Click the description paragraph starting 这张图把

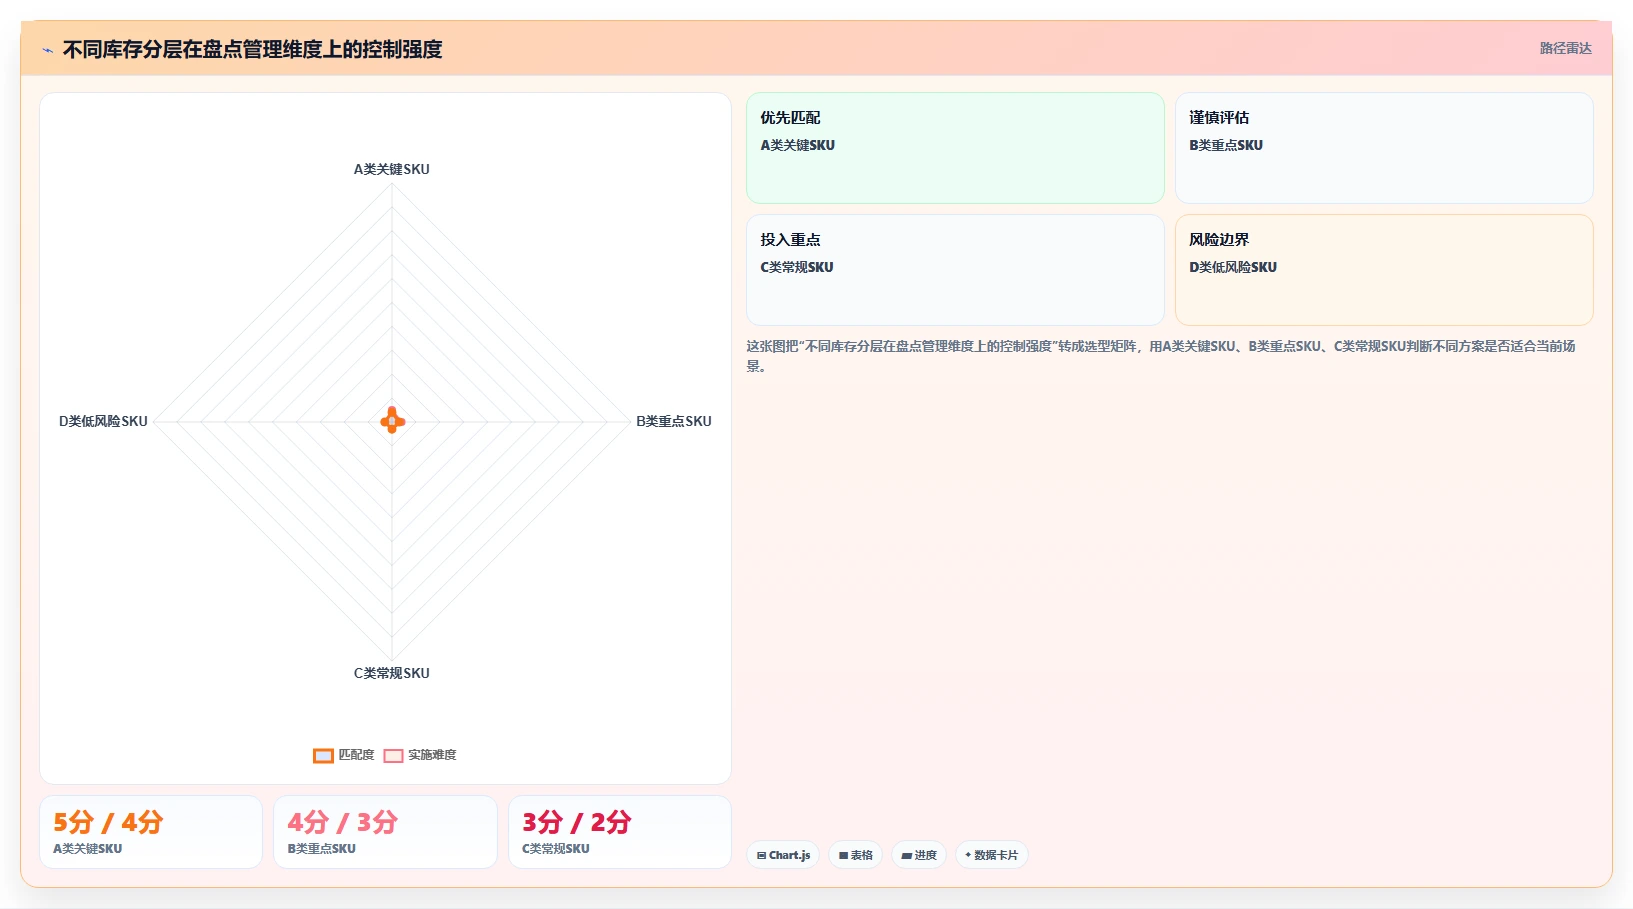click(1161, 356)
